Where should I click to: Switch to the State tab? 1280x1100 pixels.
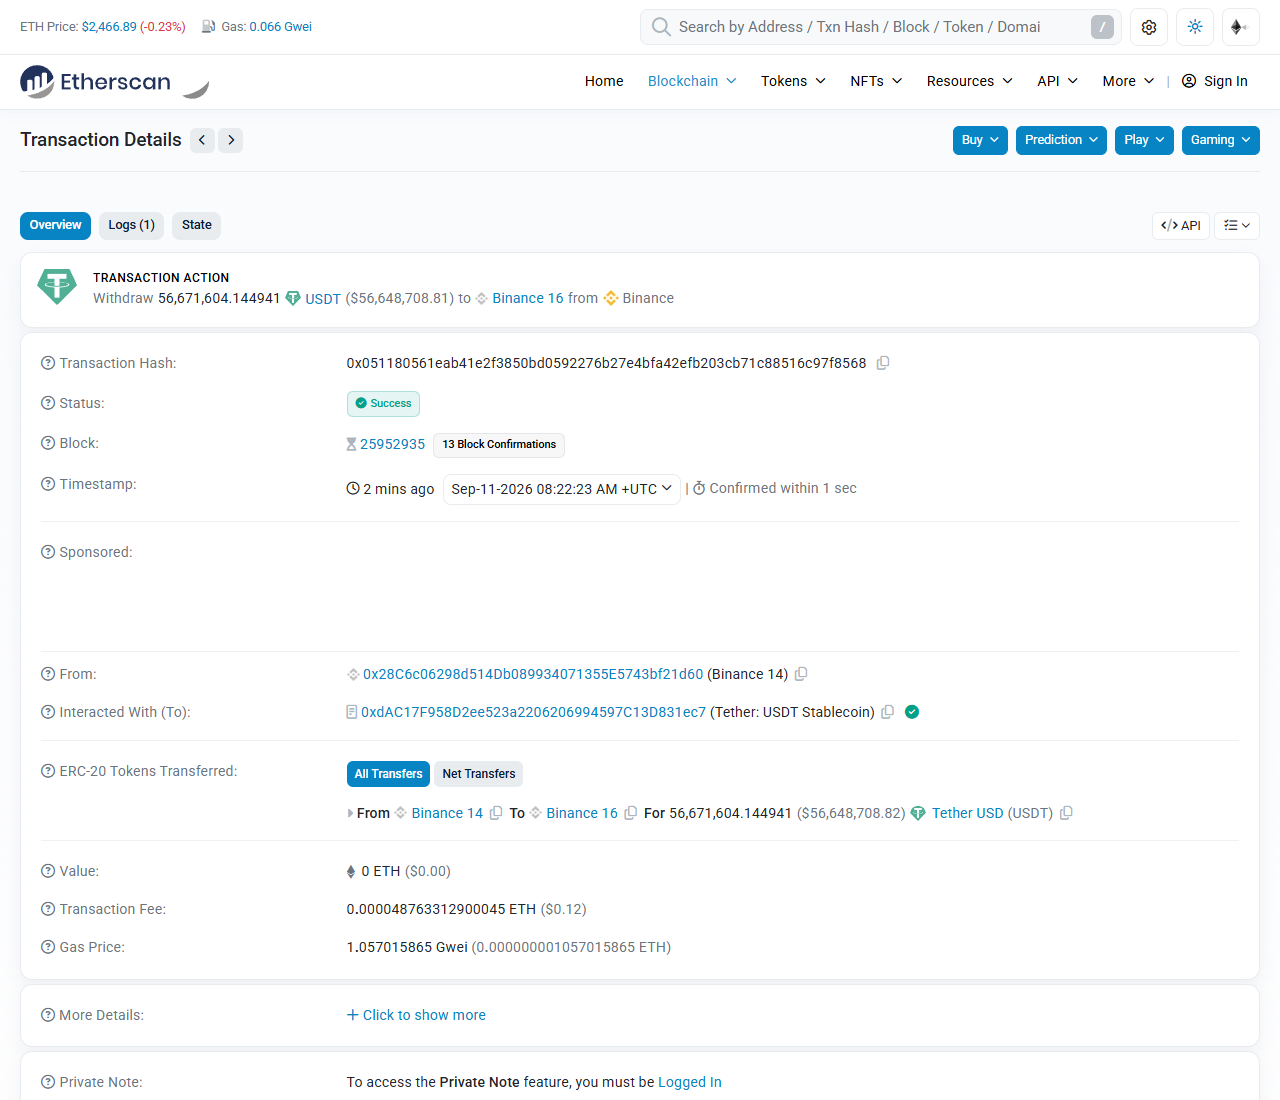(x=197, y=226)
